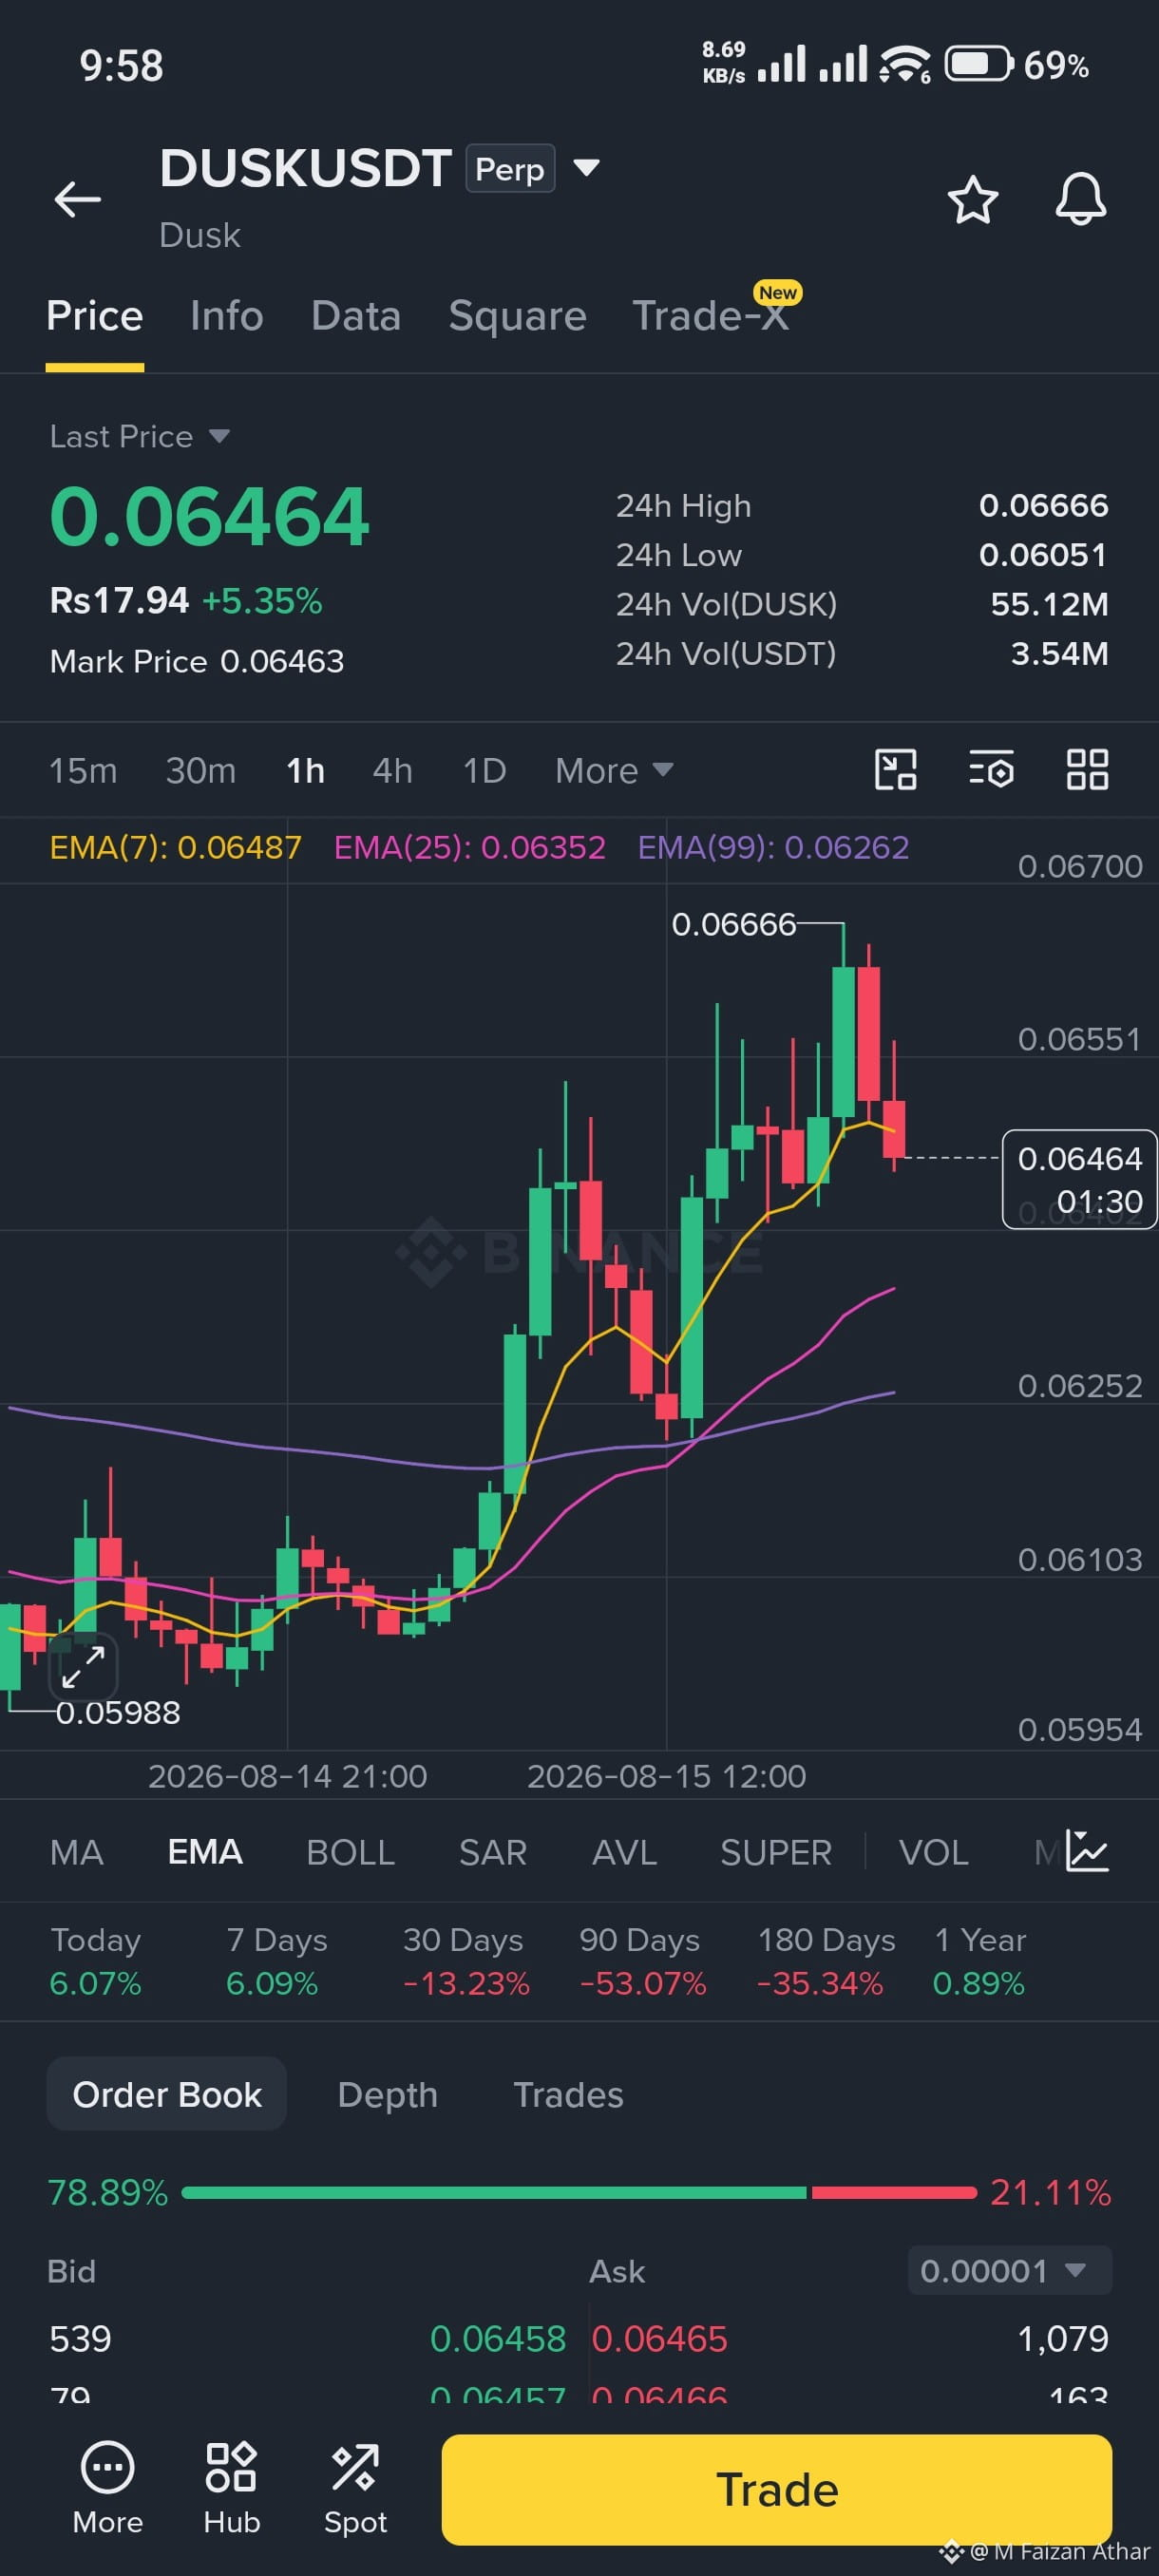
Task: Show the Trades tab
Action: 568,2094
